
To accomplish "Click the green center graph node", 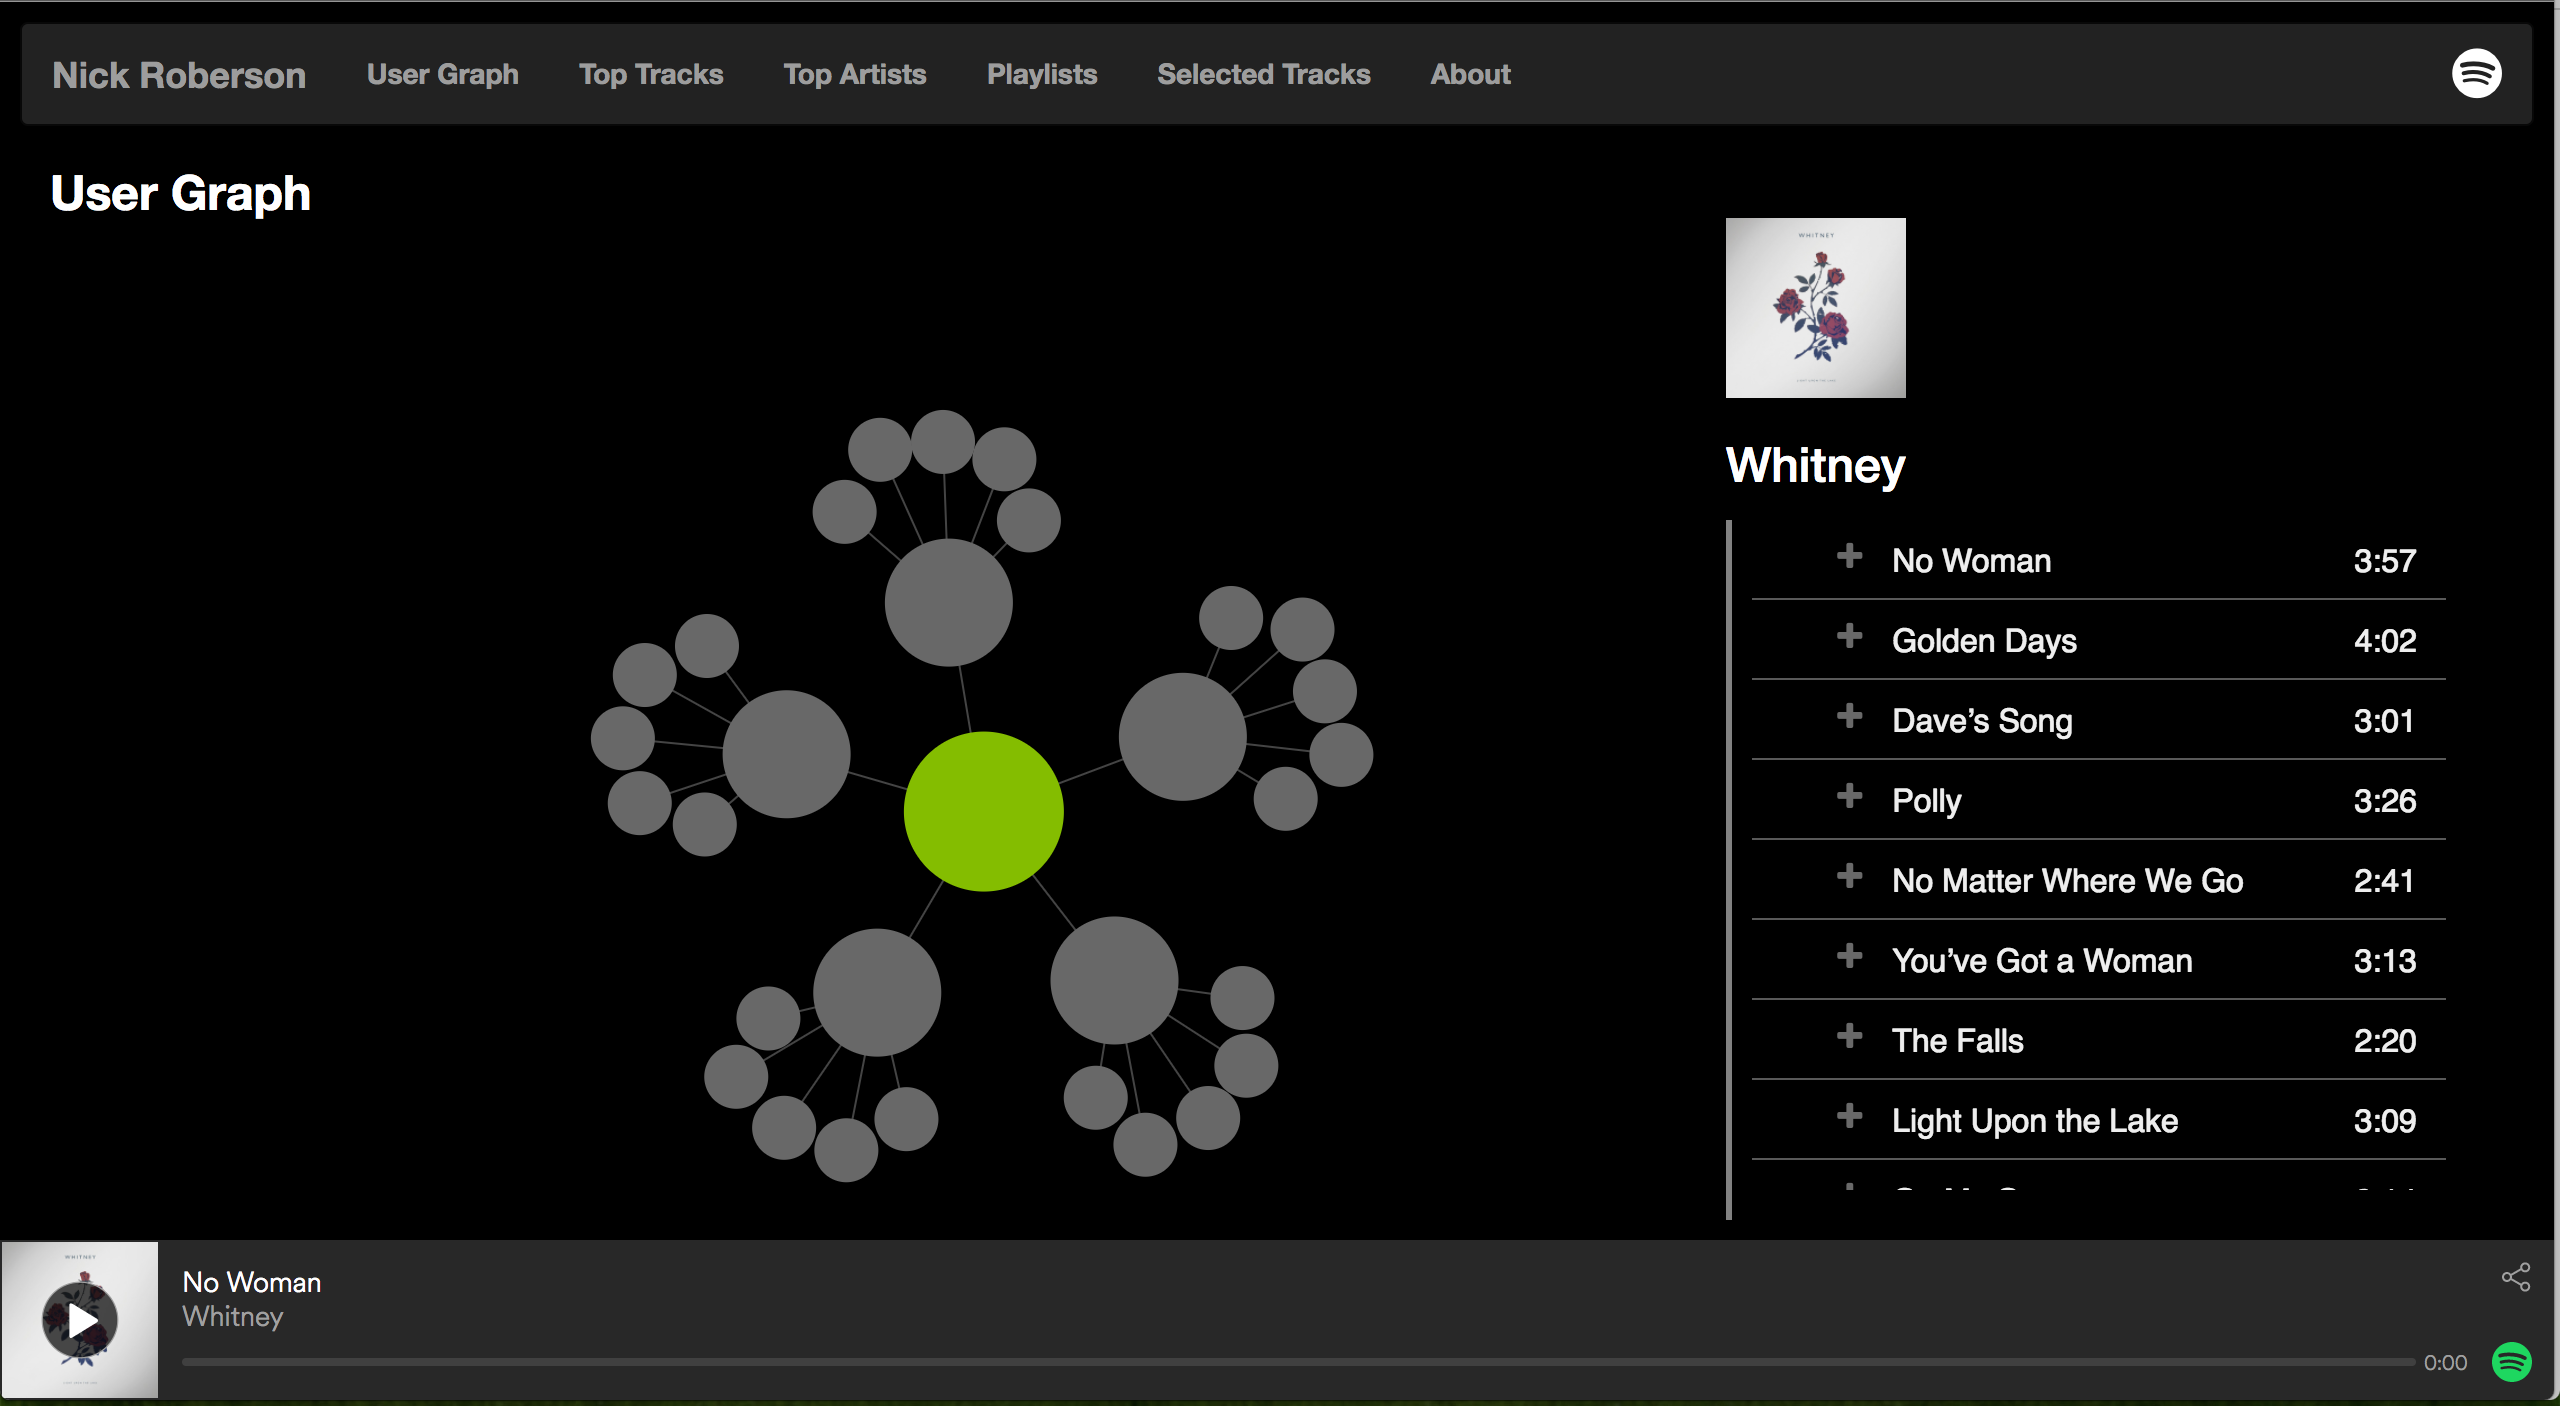I will (983, 811).
